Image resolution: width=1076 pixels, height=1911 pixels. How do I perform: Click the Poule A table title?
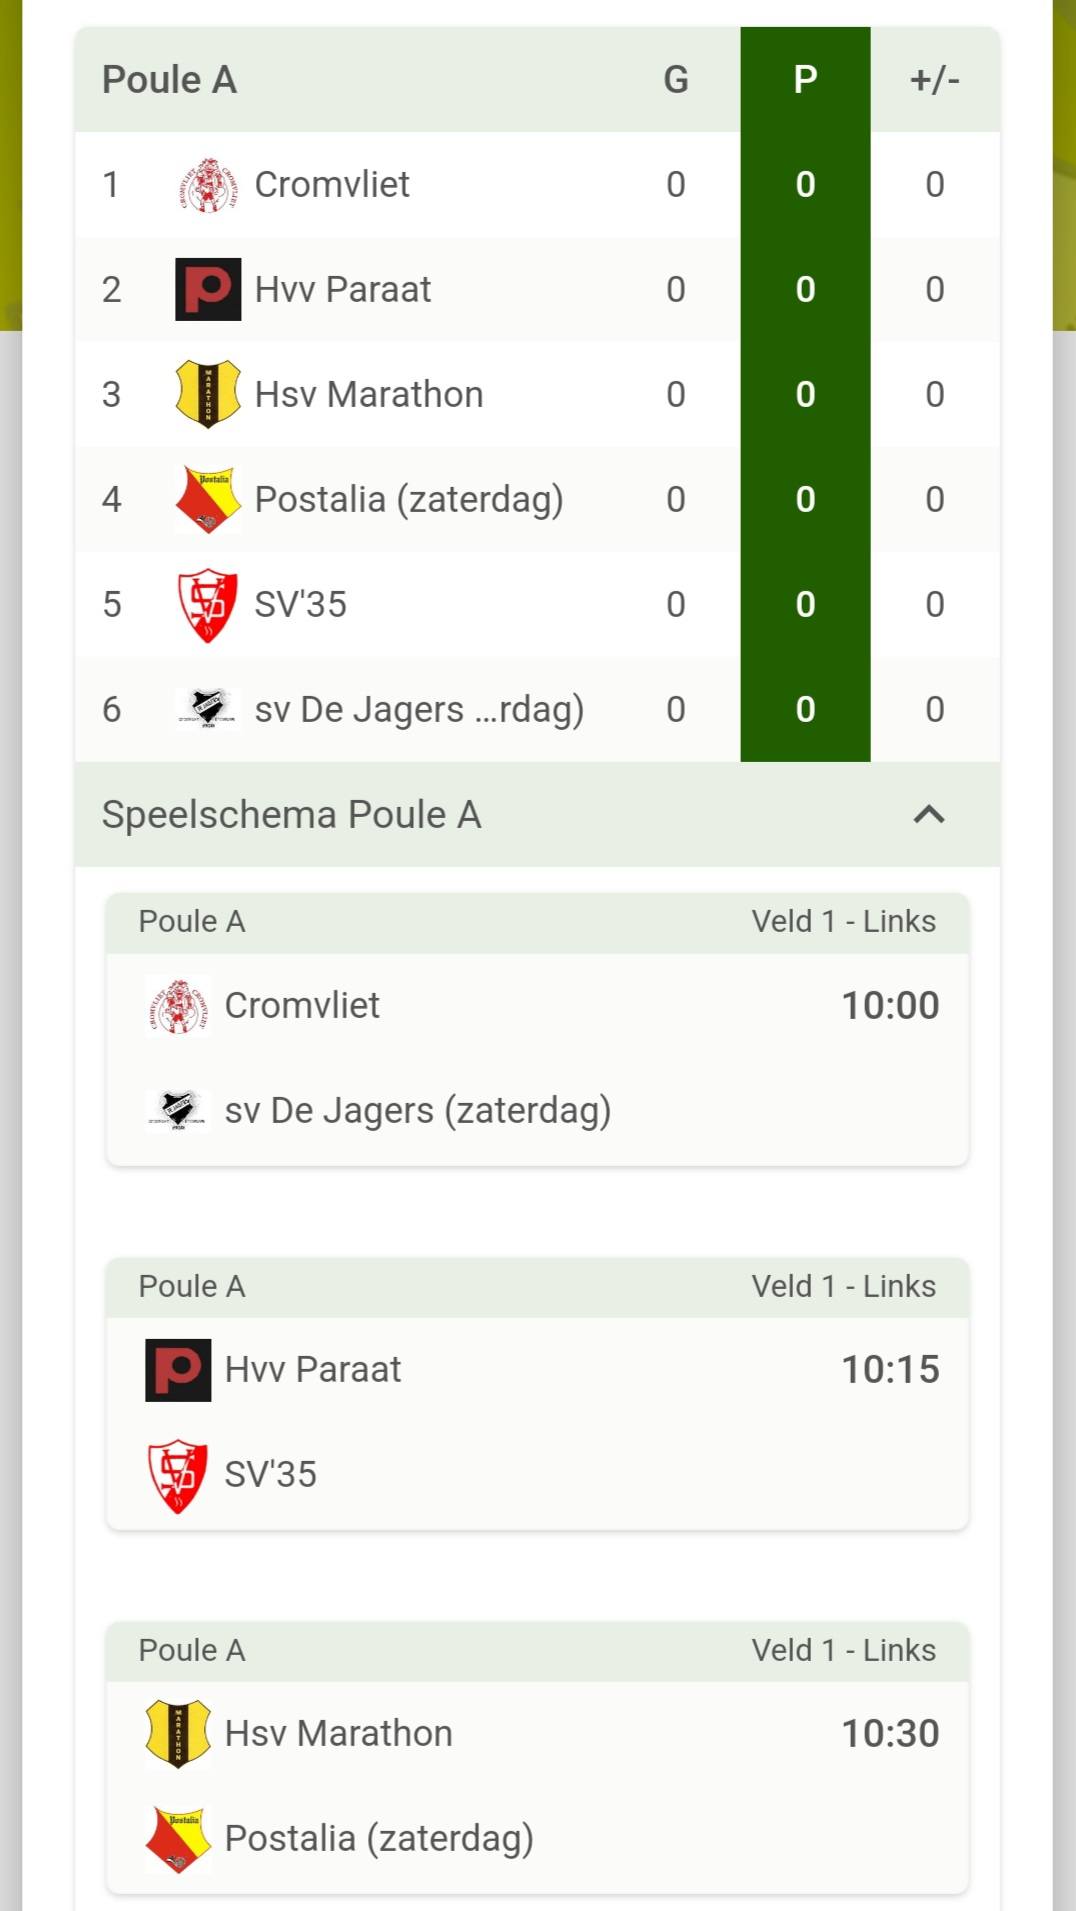pyautogui.click(x=170, y=80)
